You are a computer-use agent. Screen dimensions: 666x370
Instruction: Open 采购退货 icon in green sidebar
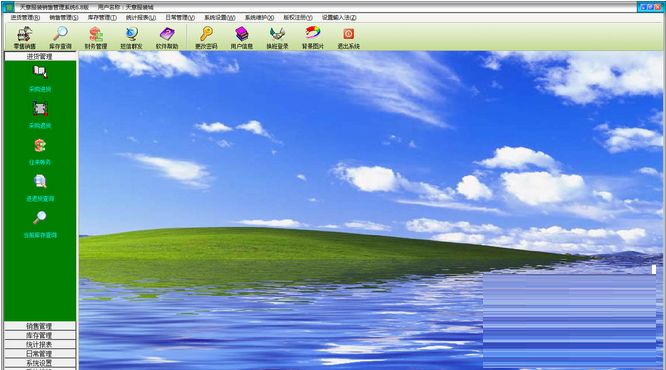tap(40, 109)
